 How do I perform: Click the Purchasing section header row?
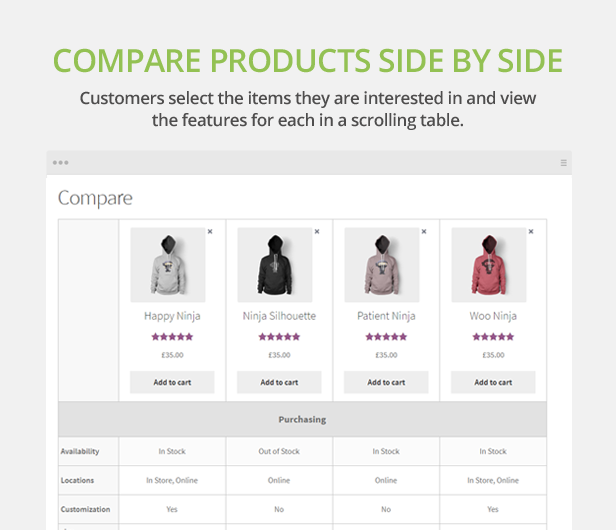pyautogui.click(x=302, y=419)
